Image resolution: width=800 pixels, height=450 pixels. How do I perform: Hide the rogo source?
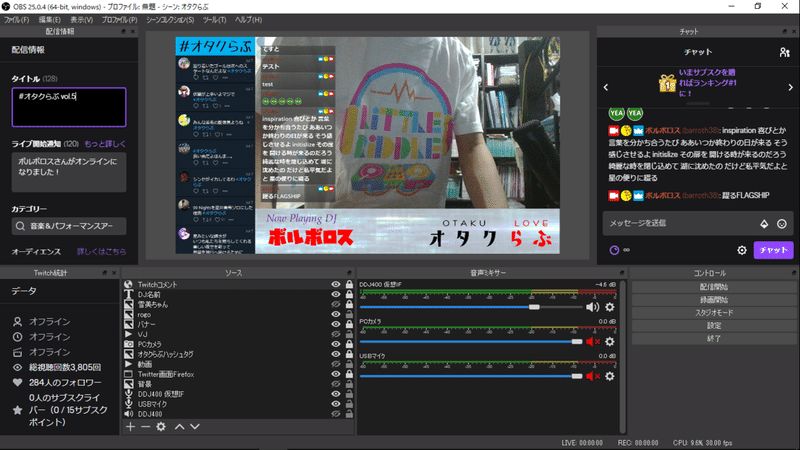pyautogui.click(x=336, y=314)
